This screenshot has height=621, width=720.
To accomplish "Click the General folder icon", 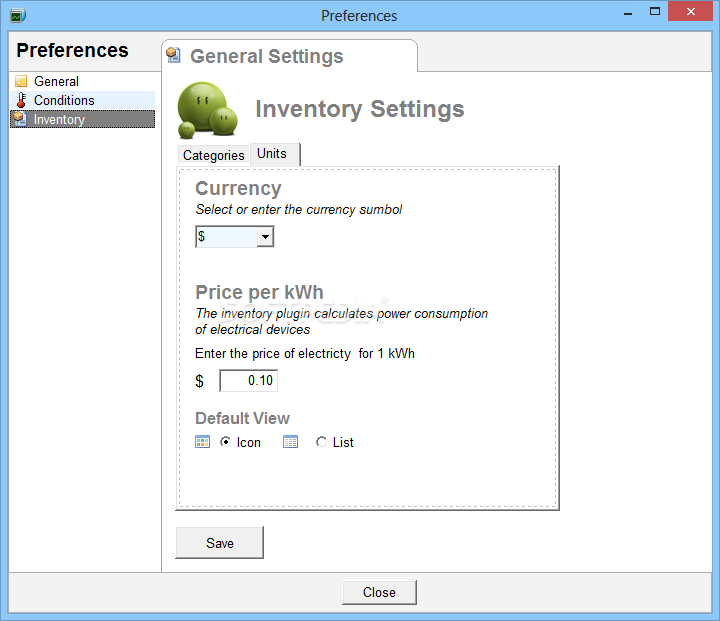I will click(21, 81).
